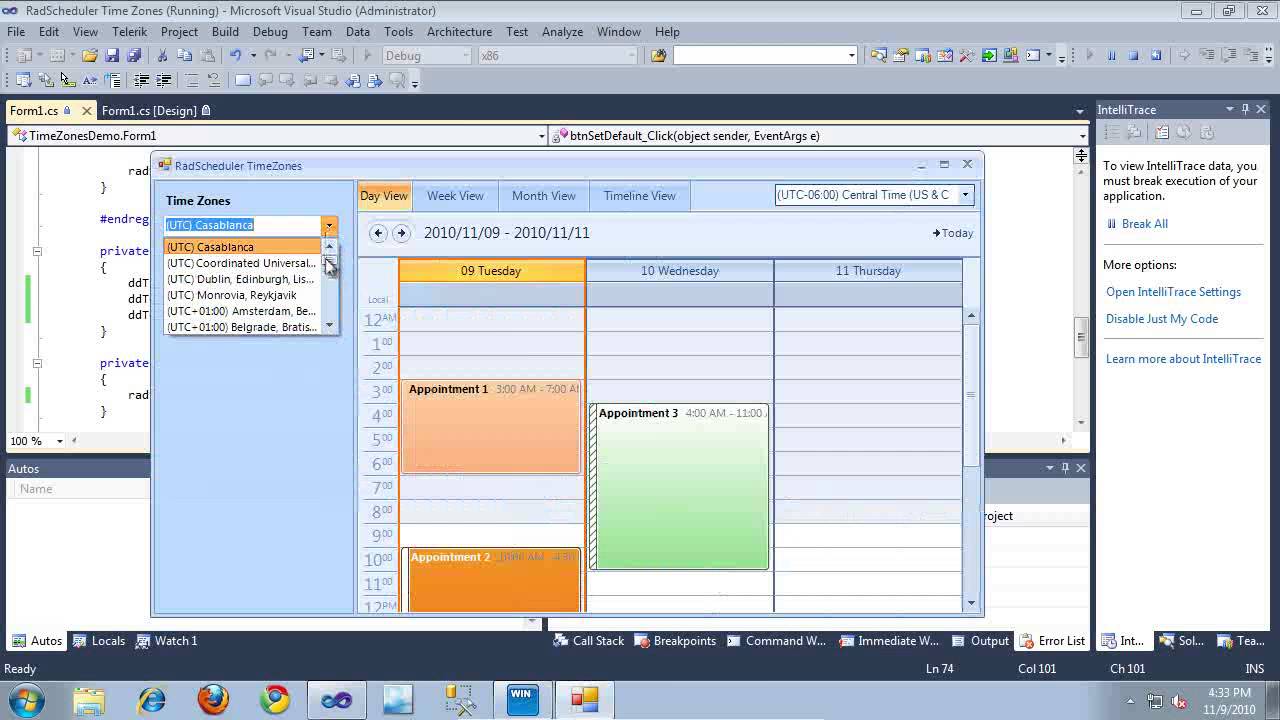Select (UTC+01:00) Amsterdam list item
1280x720 pixels.
(x=241, y=311)
